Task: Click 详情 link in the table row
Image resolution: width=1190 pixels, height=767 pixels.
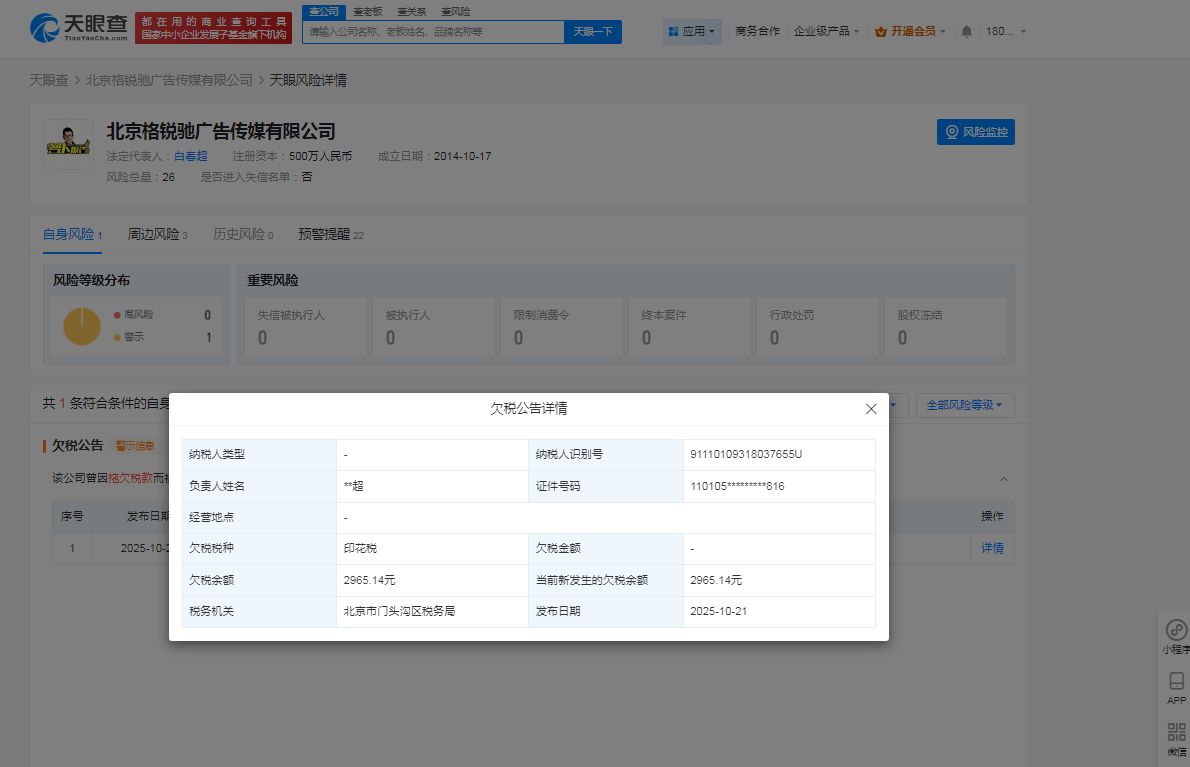Action: point(991,548)
